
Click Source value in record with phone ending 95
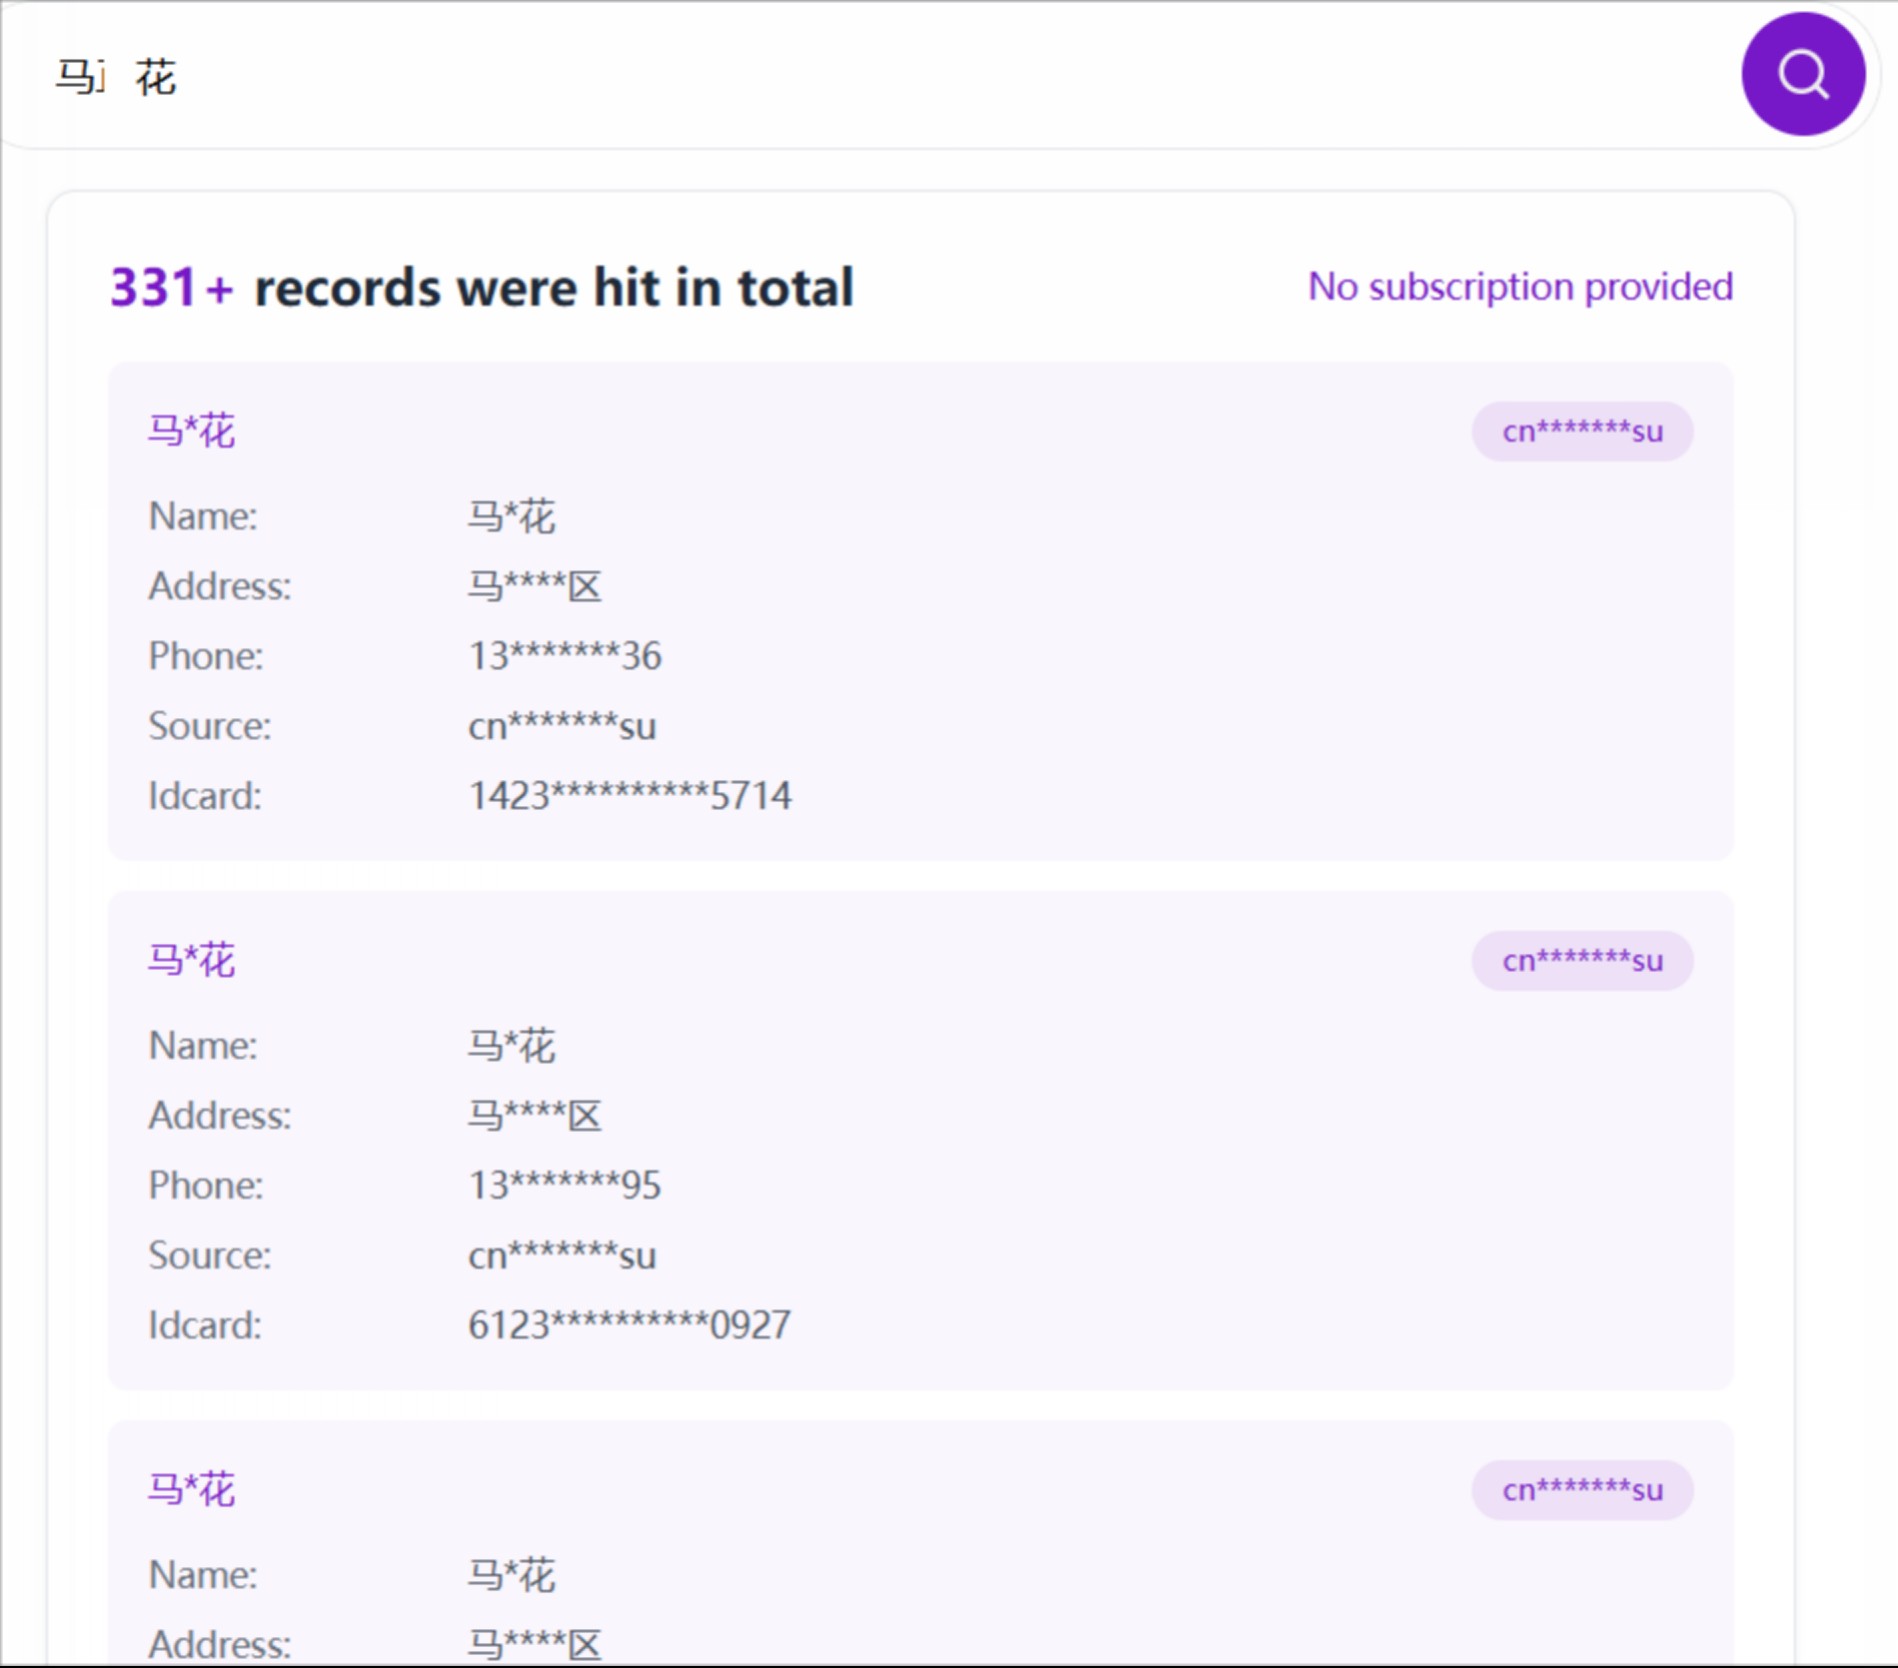[x=562, y=1255]
